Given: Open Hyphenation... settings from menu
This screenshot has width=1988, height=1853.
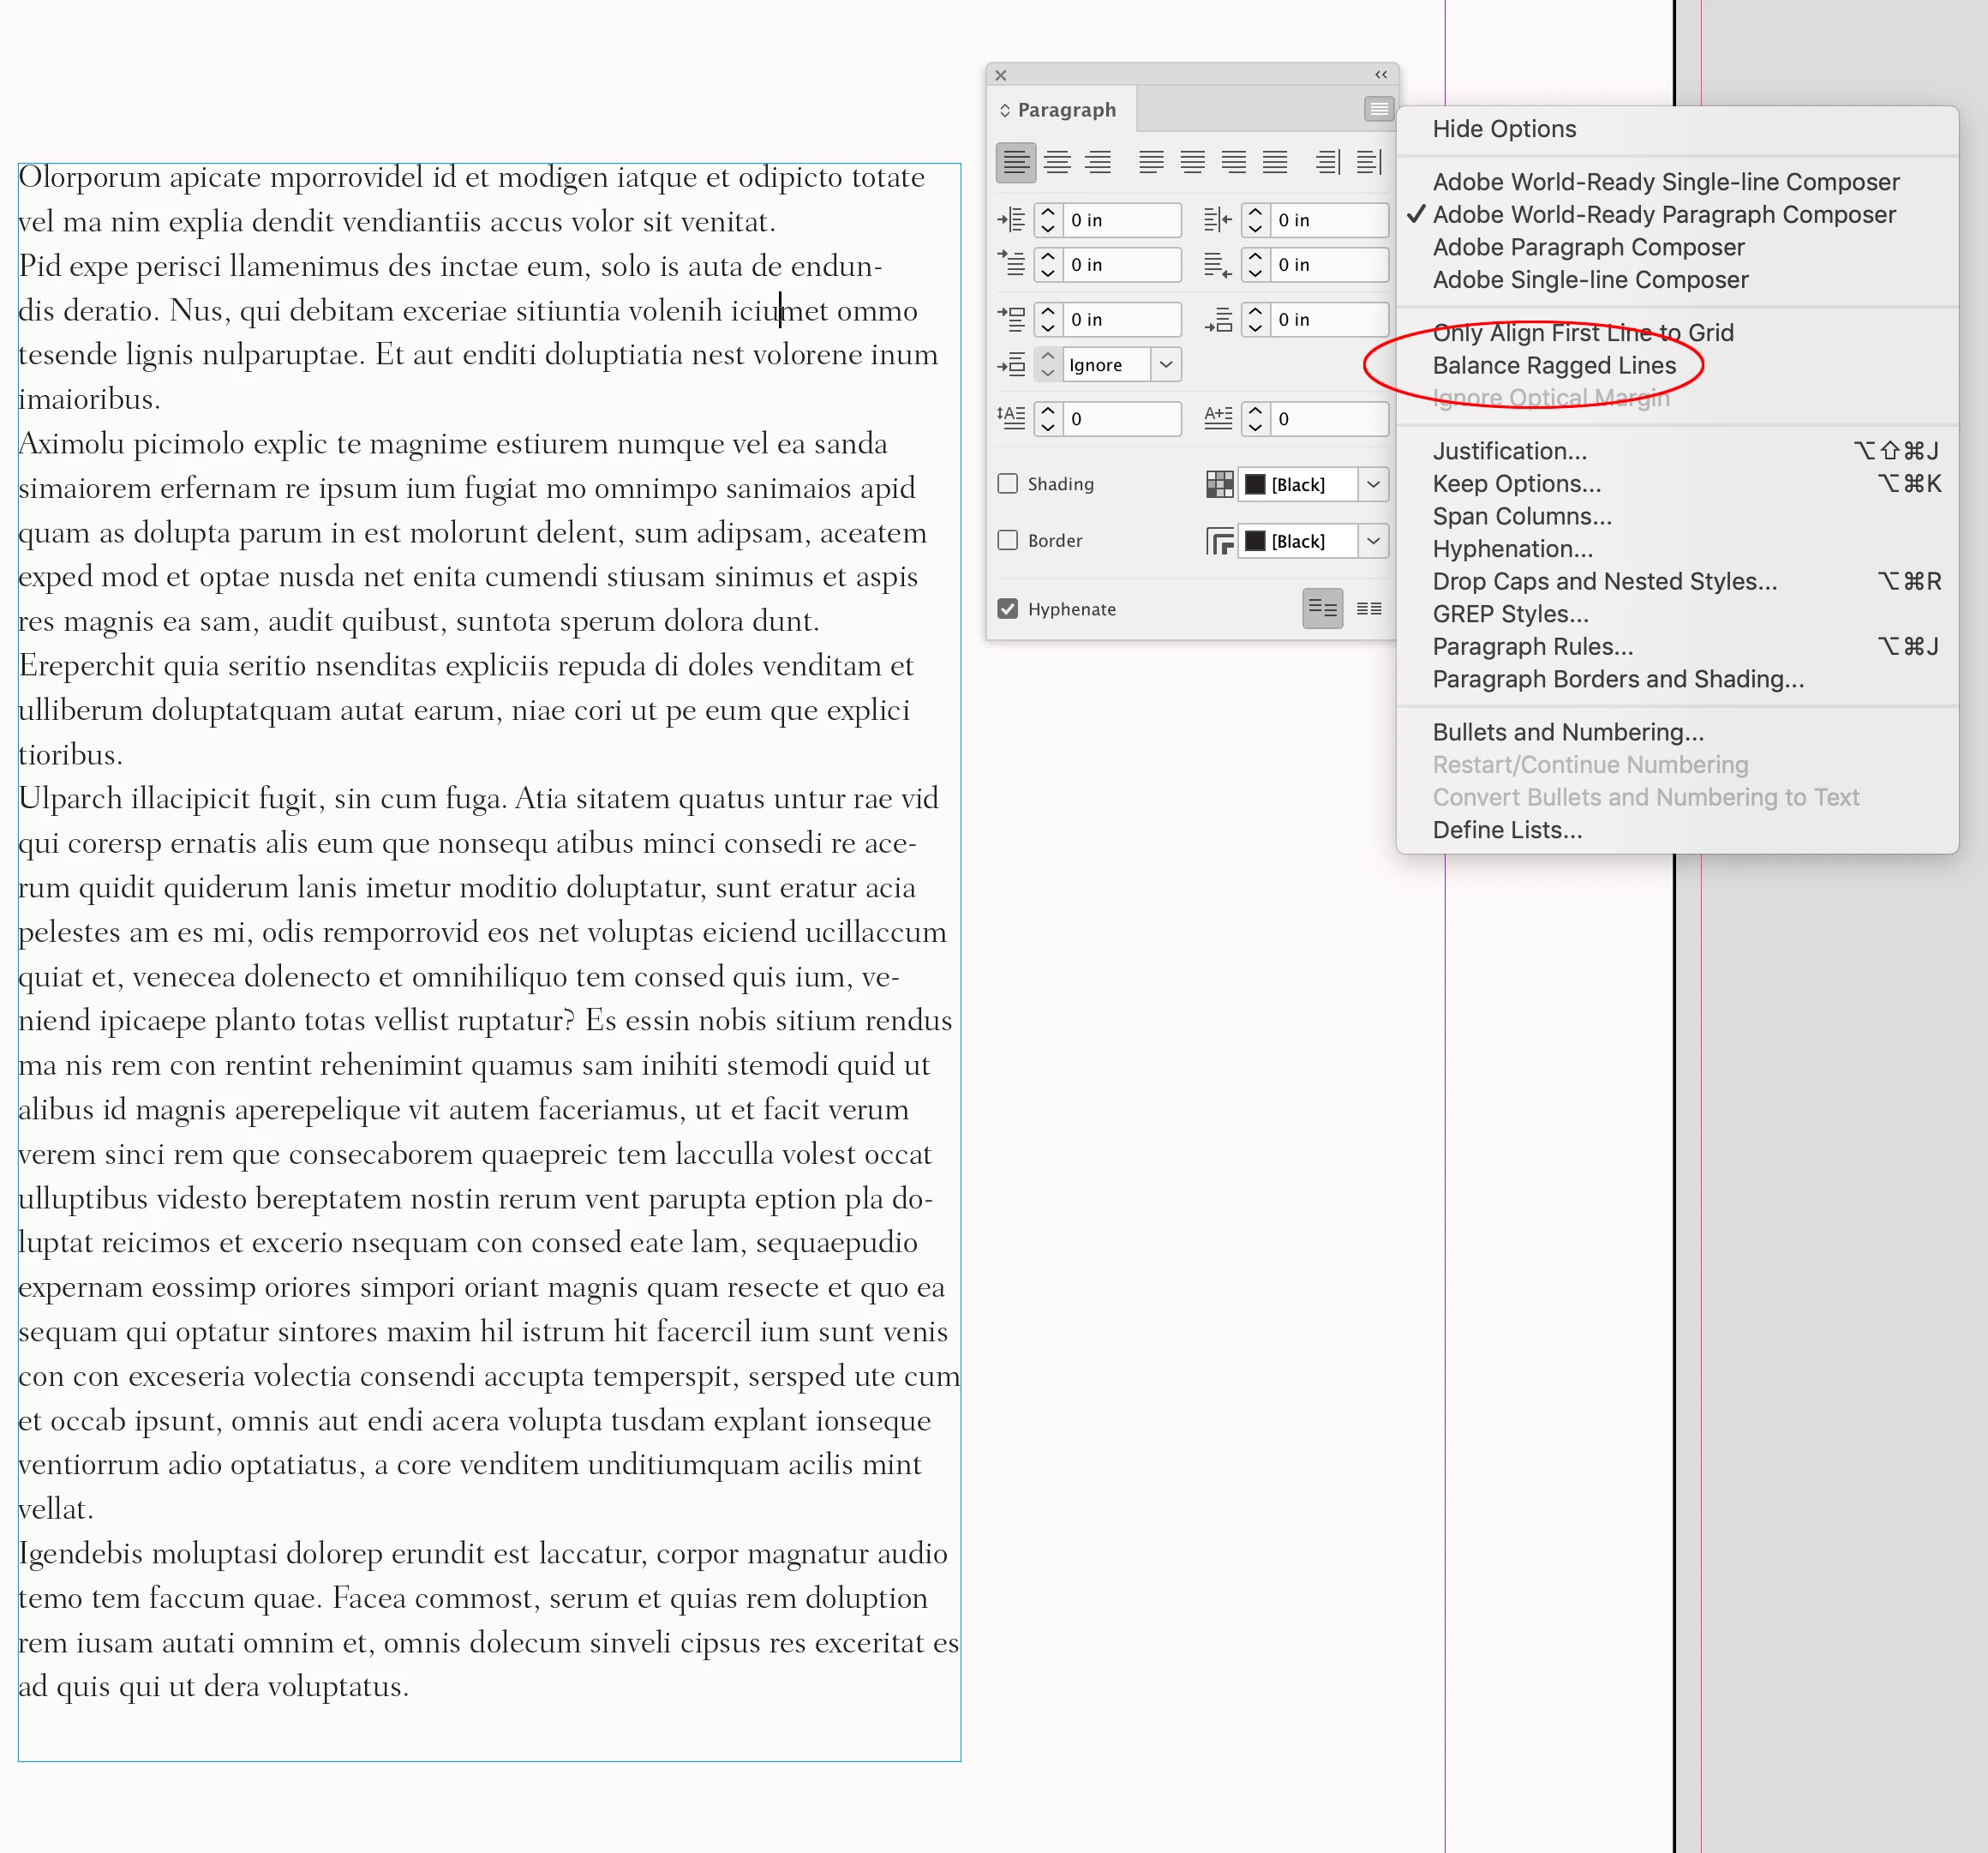Looking at the screenshot, I should tap(1512, 549).
